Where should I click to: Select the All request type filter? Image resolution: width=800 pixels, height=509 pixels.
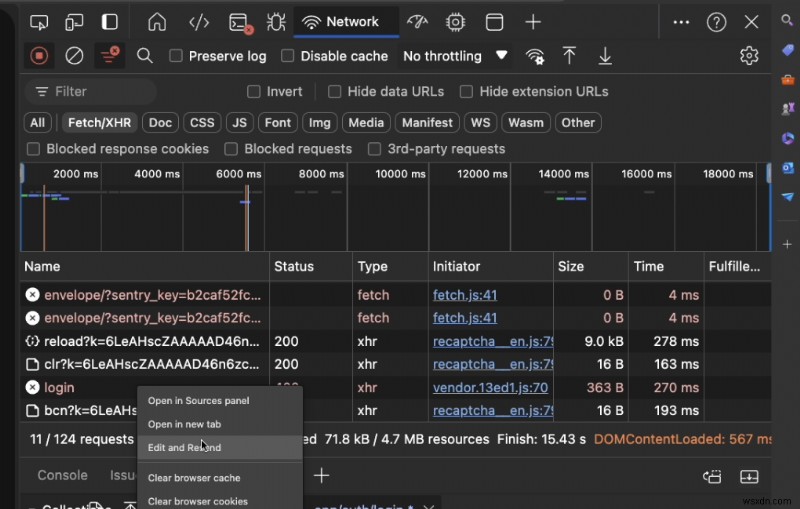coord(37,123)
